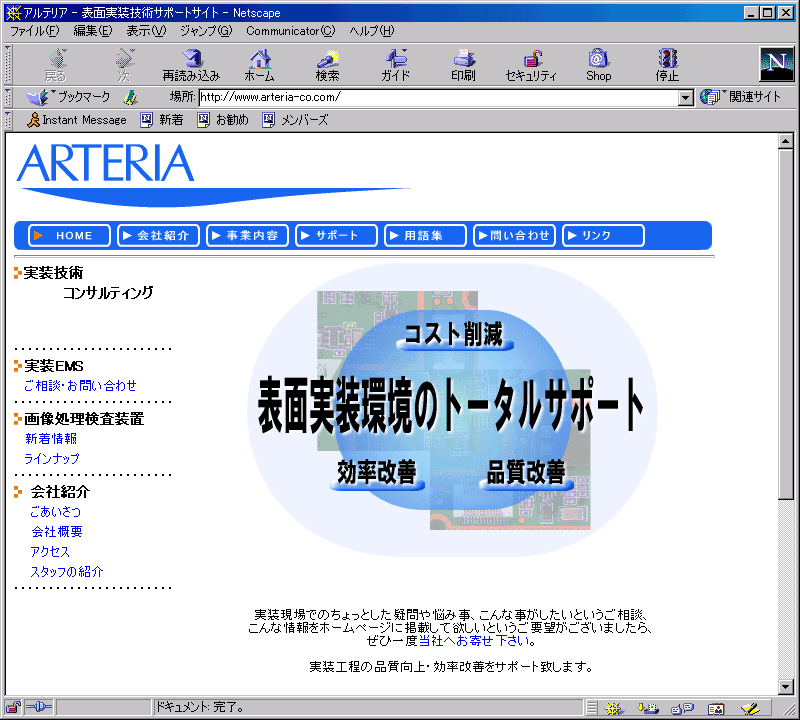Open the 問い合わせ navigation button

click(514, 236)
